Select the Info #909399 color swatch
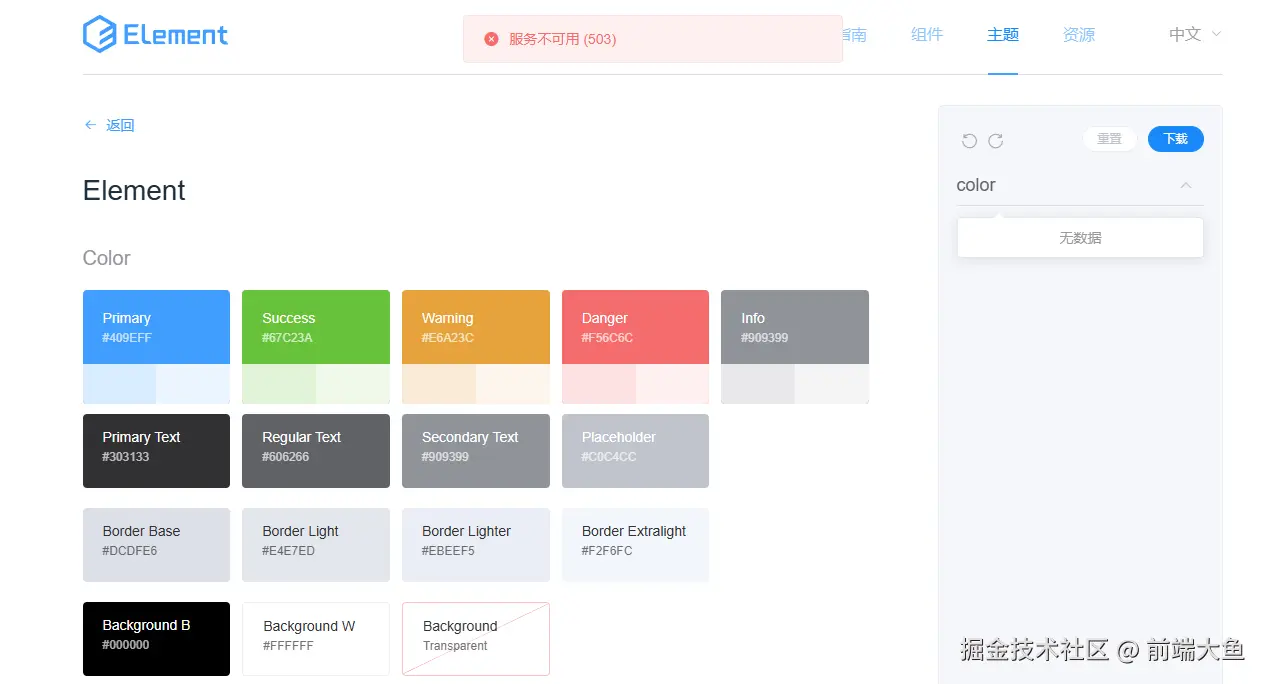 tap(795, 327)
